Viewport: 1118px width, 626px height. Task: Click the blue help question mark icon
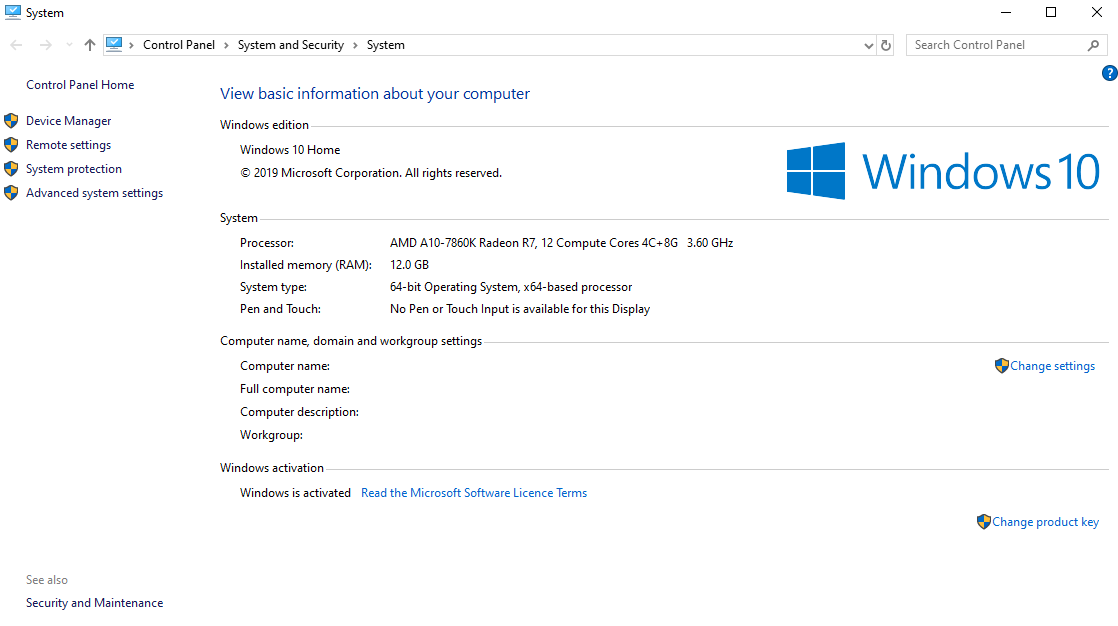tap(1109, 73)
